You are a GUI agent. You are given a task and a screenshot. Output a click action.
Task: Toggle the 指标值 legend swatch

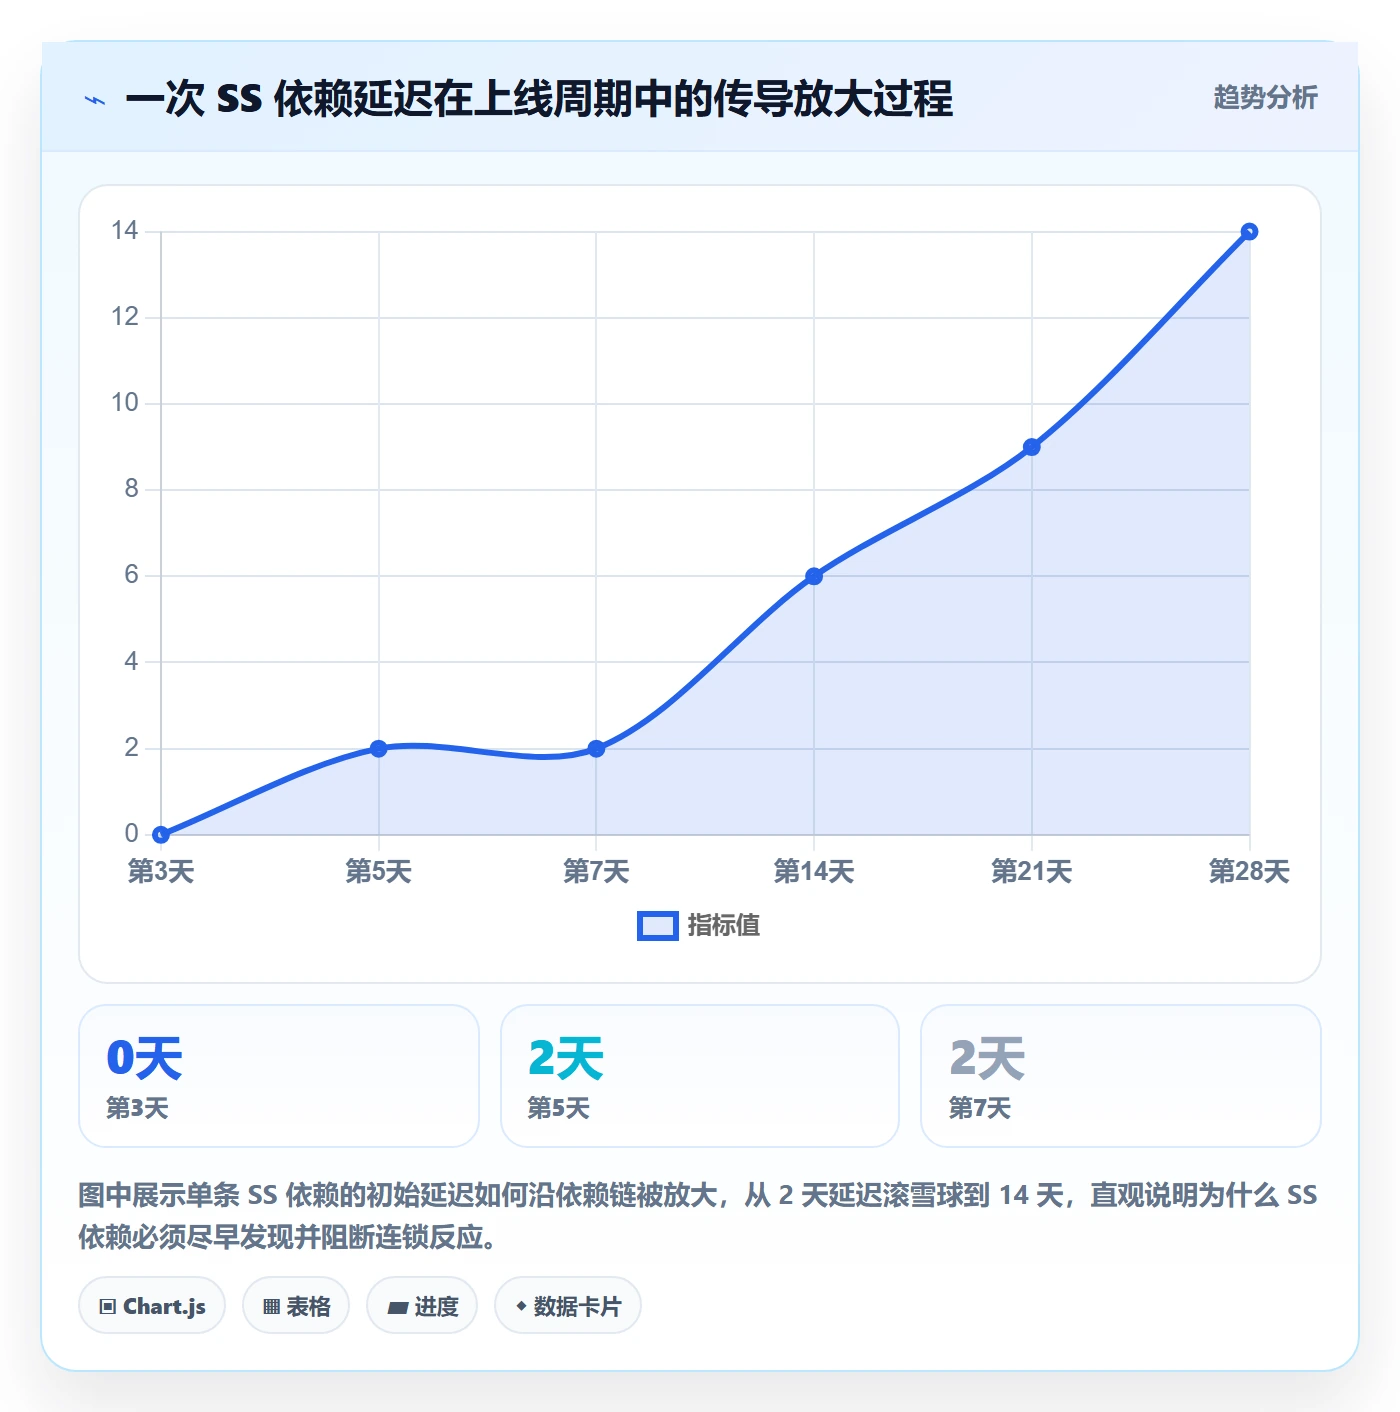[657, 926]
